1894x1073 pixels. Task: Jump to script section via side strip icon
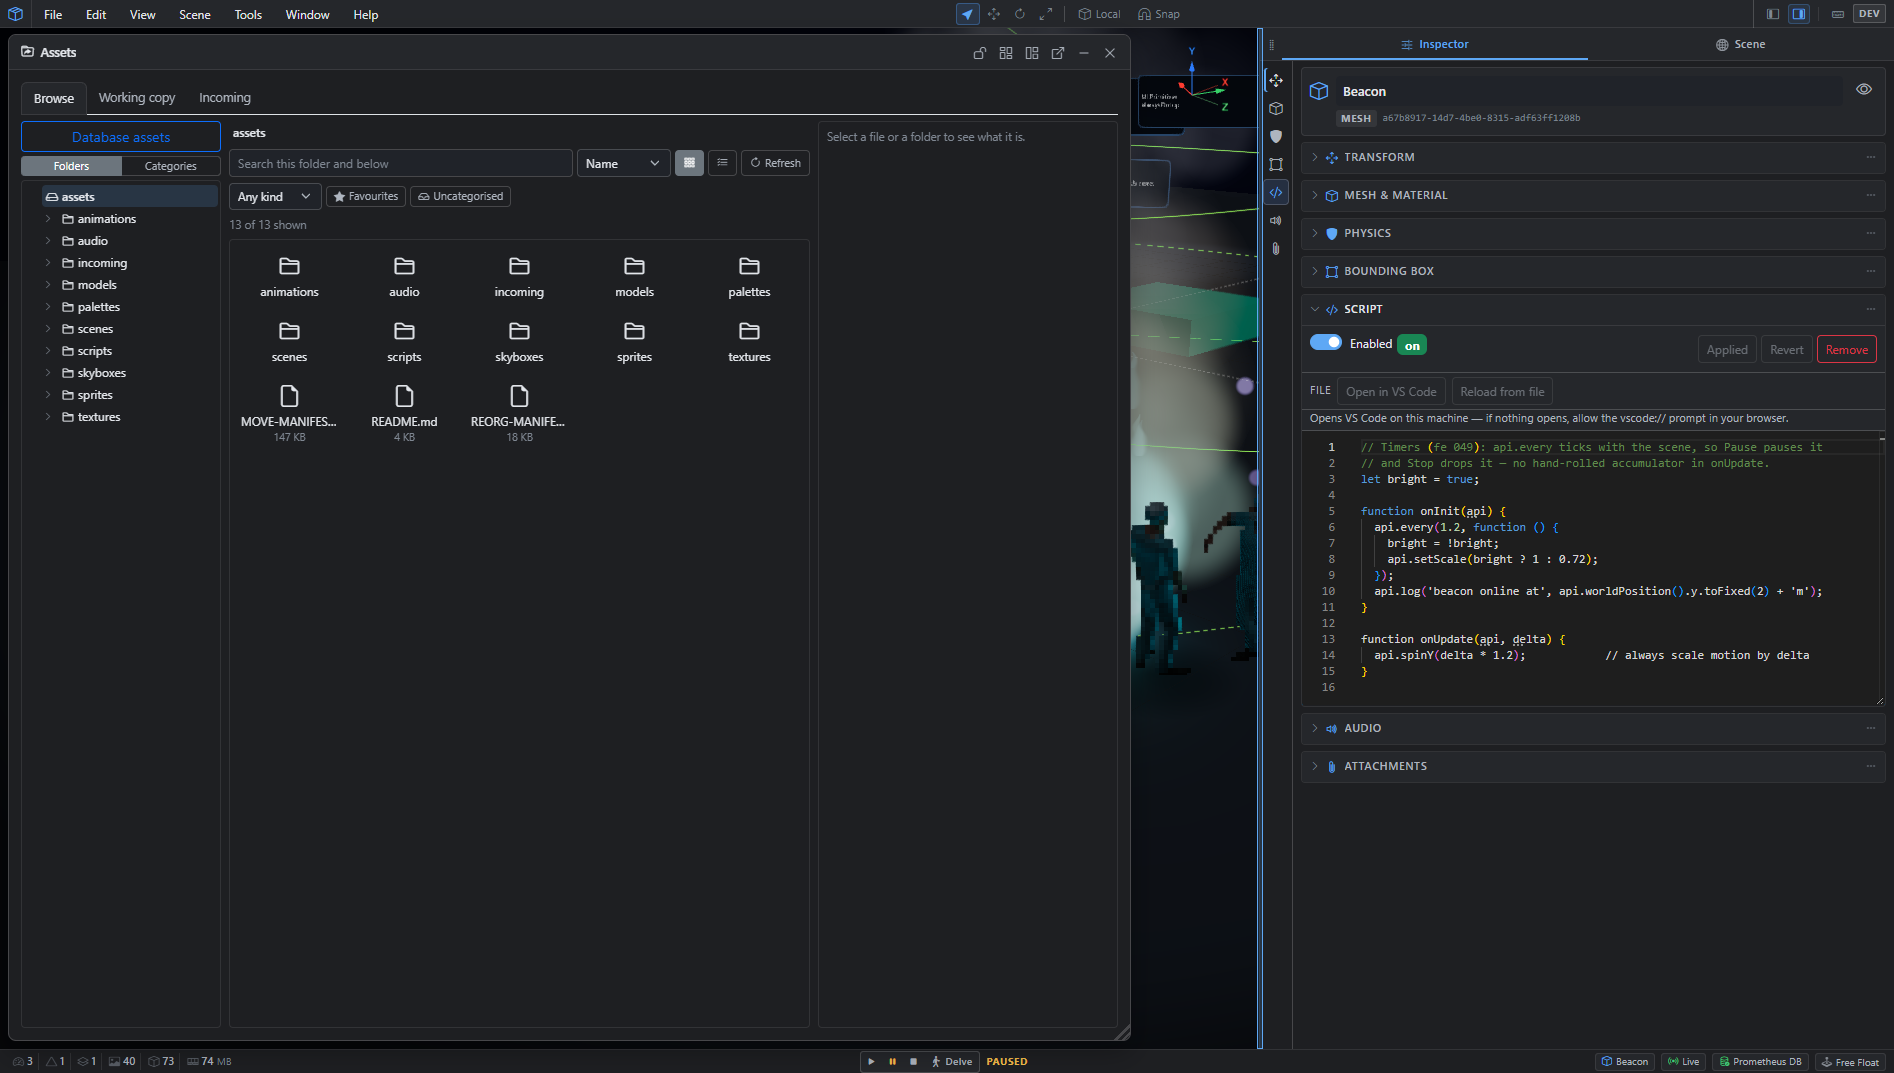[x=1276, y=192]
